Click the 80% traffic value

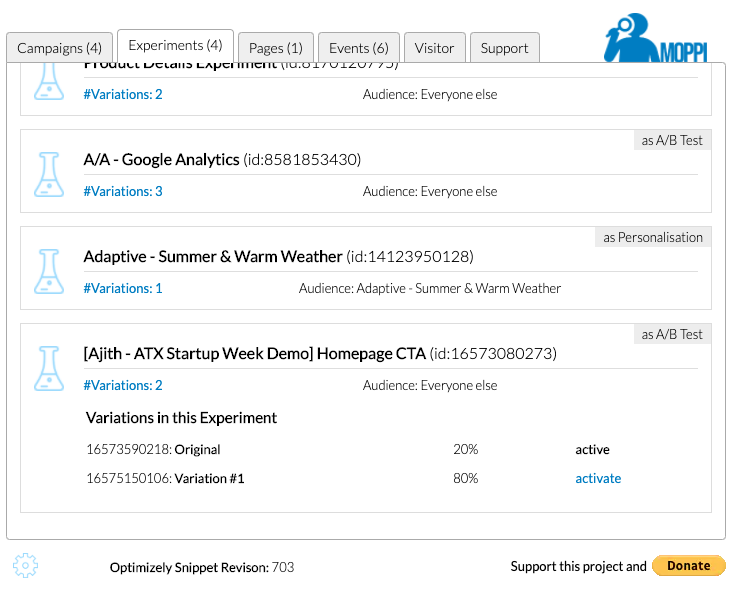[466, 478]
